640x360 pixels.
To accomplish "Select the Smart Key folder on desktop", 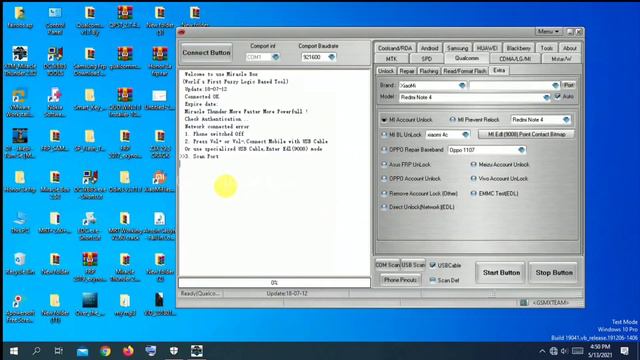I will [x=90, y=100].
